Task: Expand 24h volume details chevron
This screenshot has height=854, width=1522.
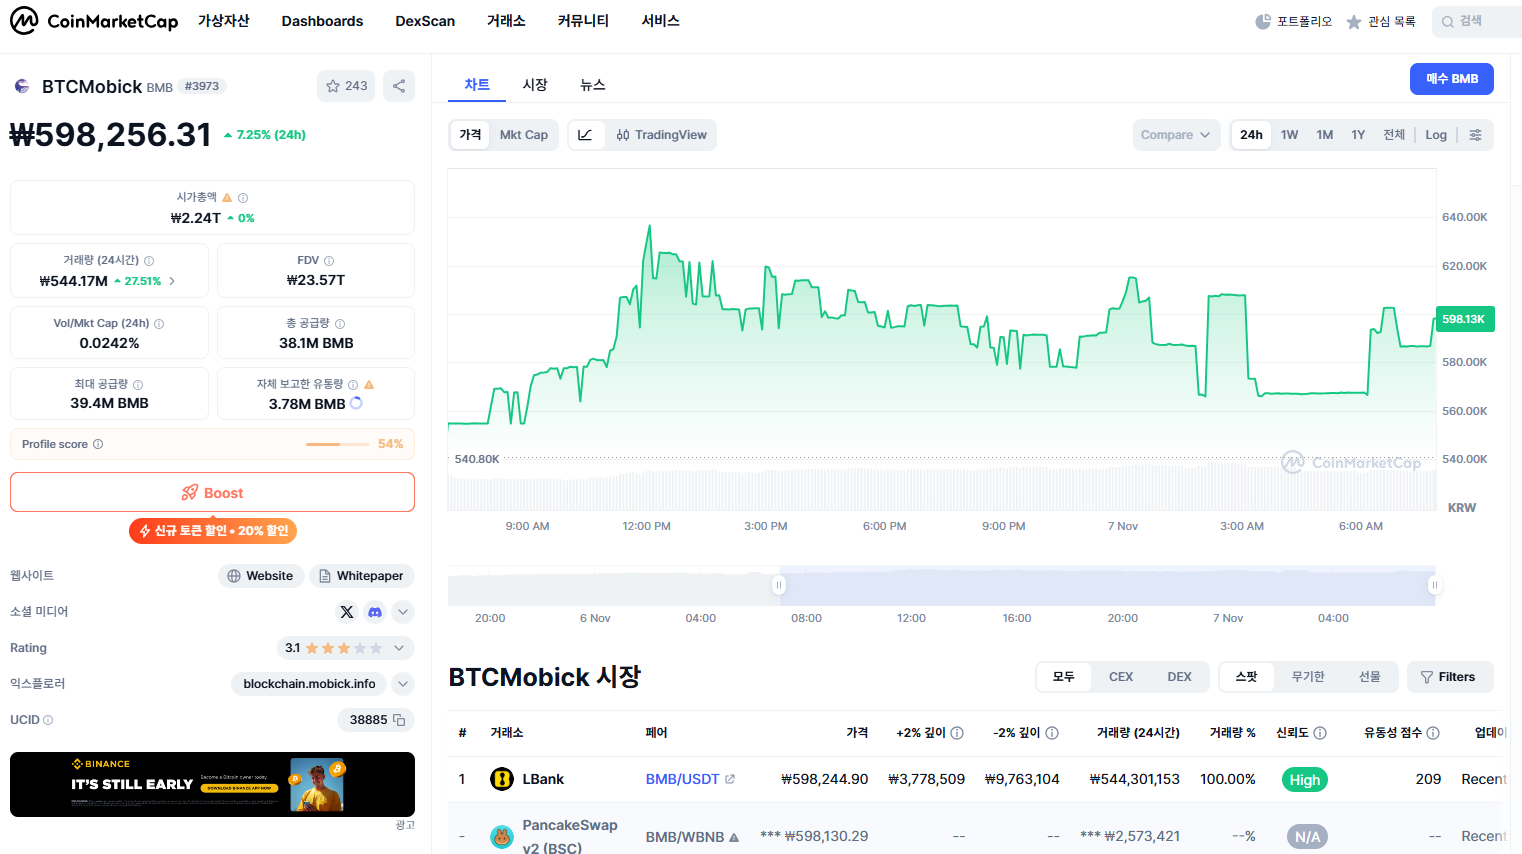Action: (x=172, y=281)
